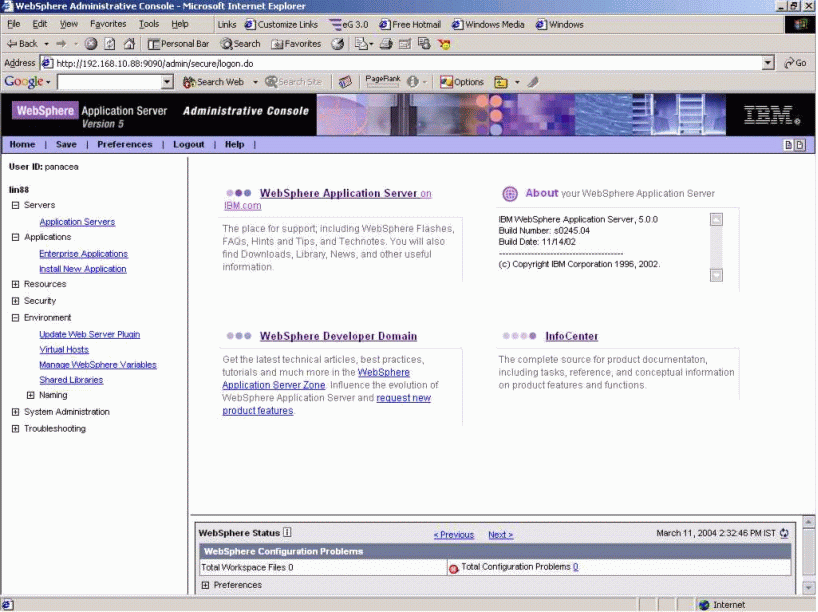This screenshot has height=612, width=818.
Task: Expand Preferences in the WebSphere Status panel
Action: tap(206, 585)
